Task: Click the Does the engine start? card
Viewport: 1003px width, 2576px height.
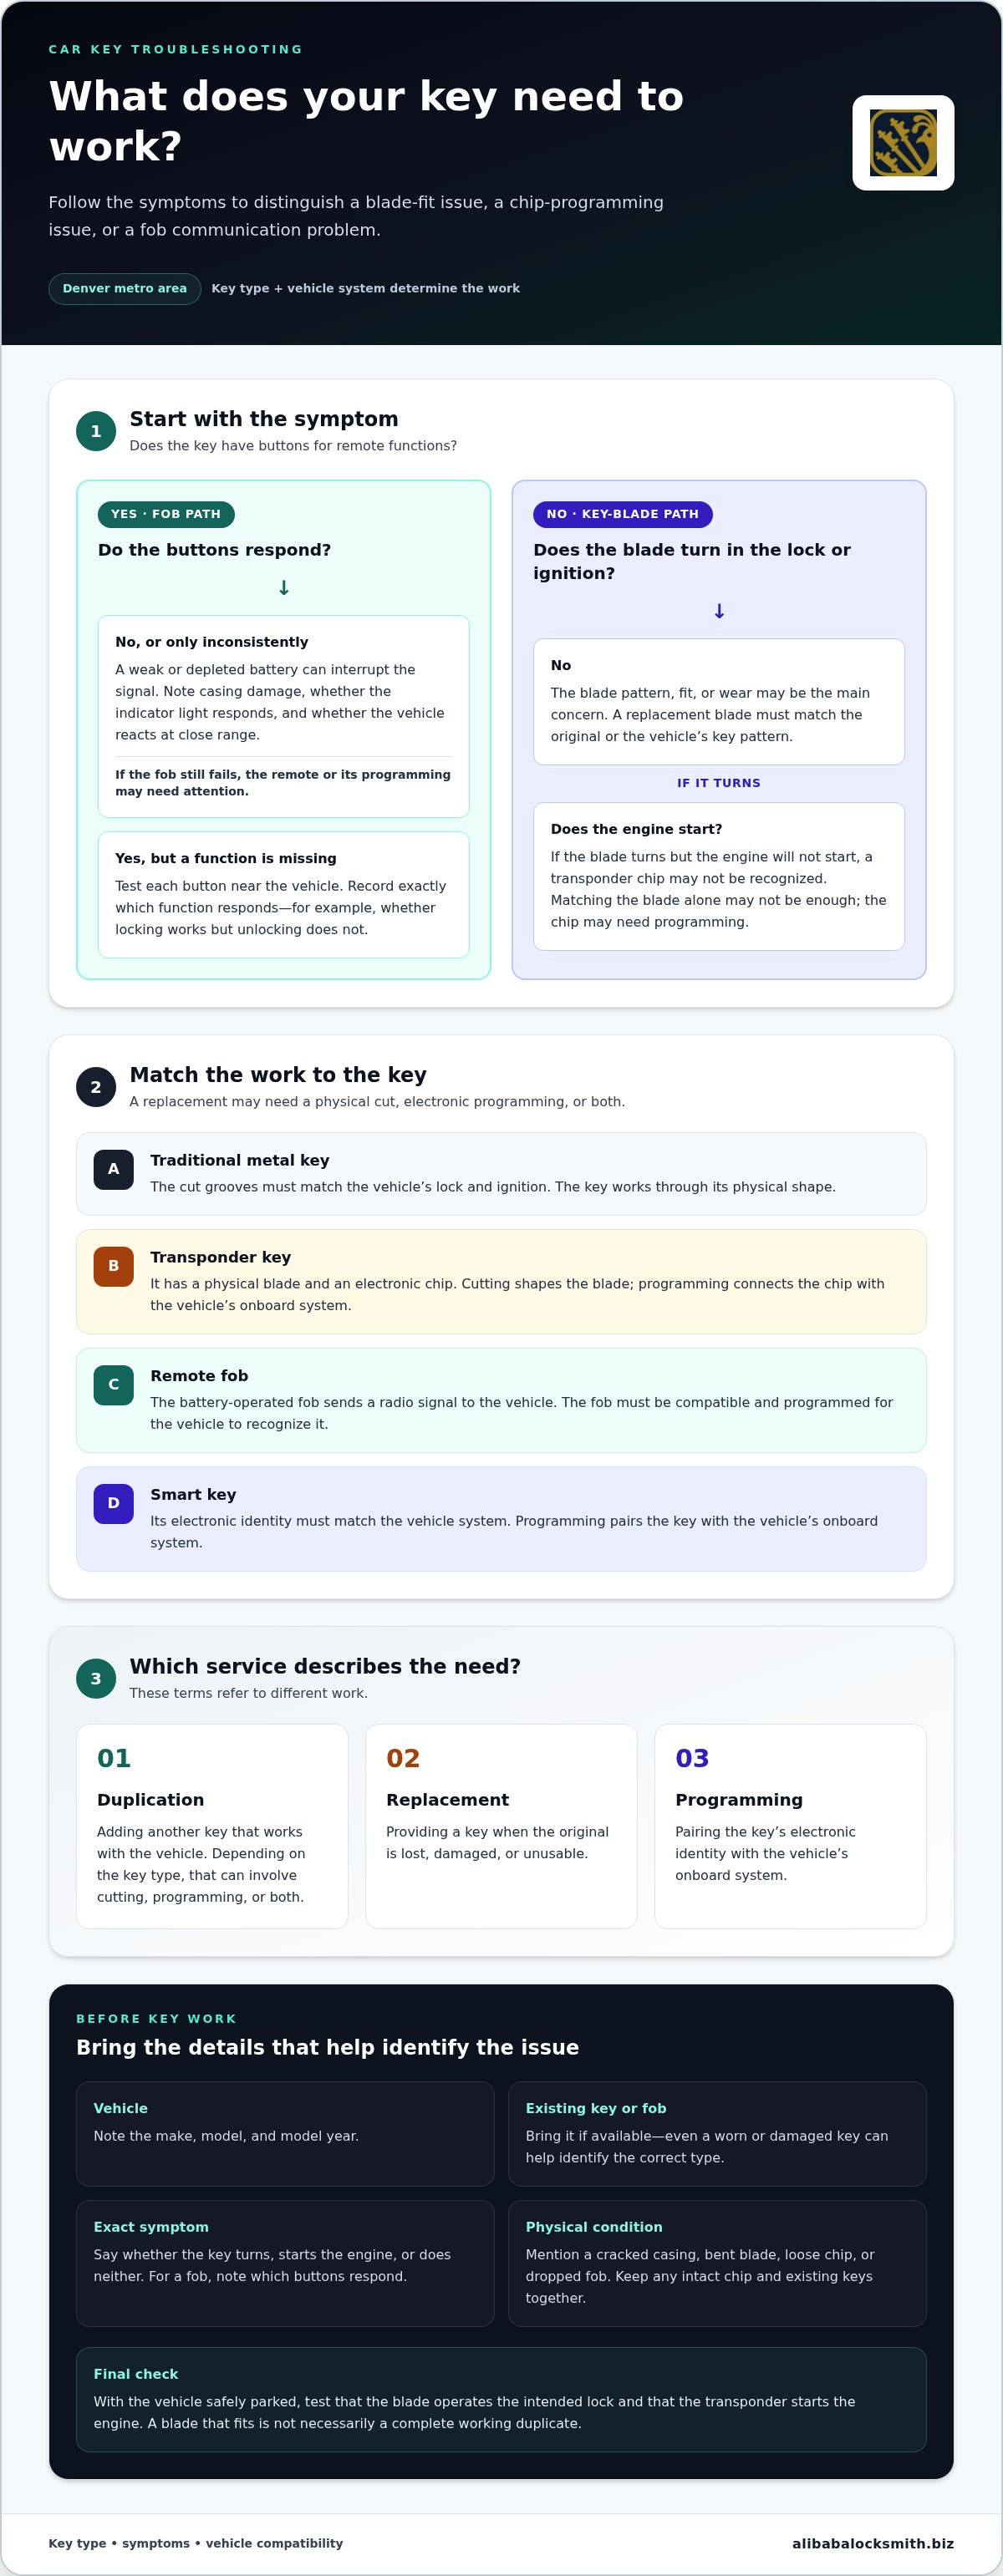Action: (719, 876)
